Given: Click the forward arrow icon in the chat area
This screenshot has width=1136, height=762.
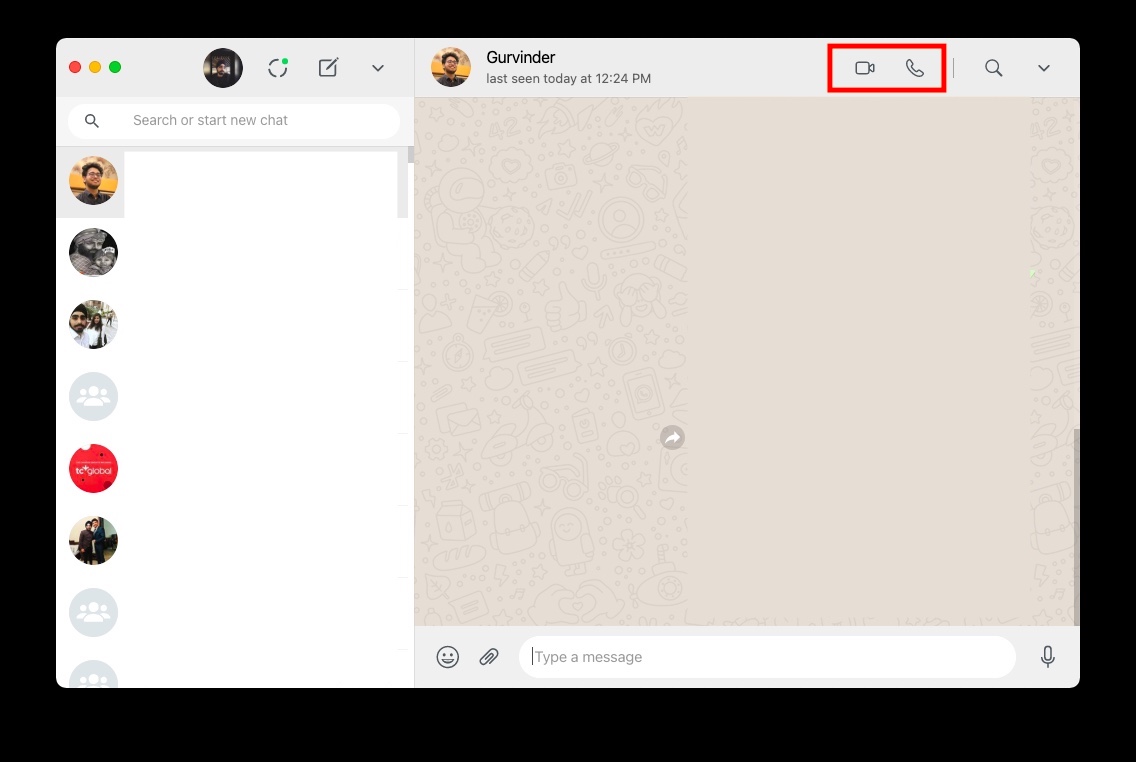Looking at the screenshot, I should click(672, 437).
